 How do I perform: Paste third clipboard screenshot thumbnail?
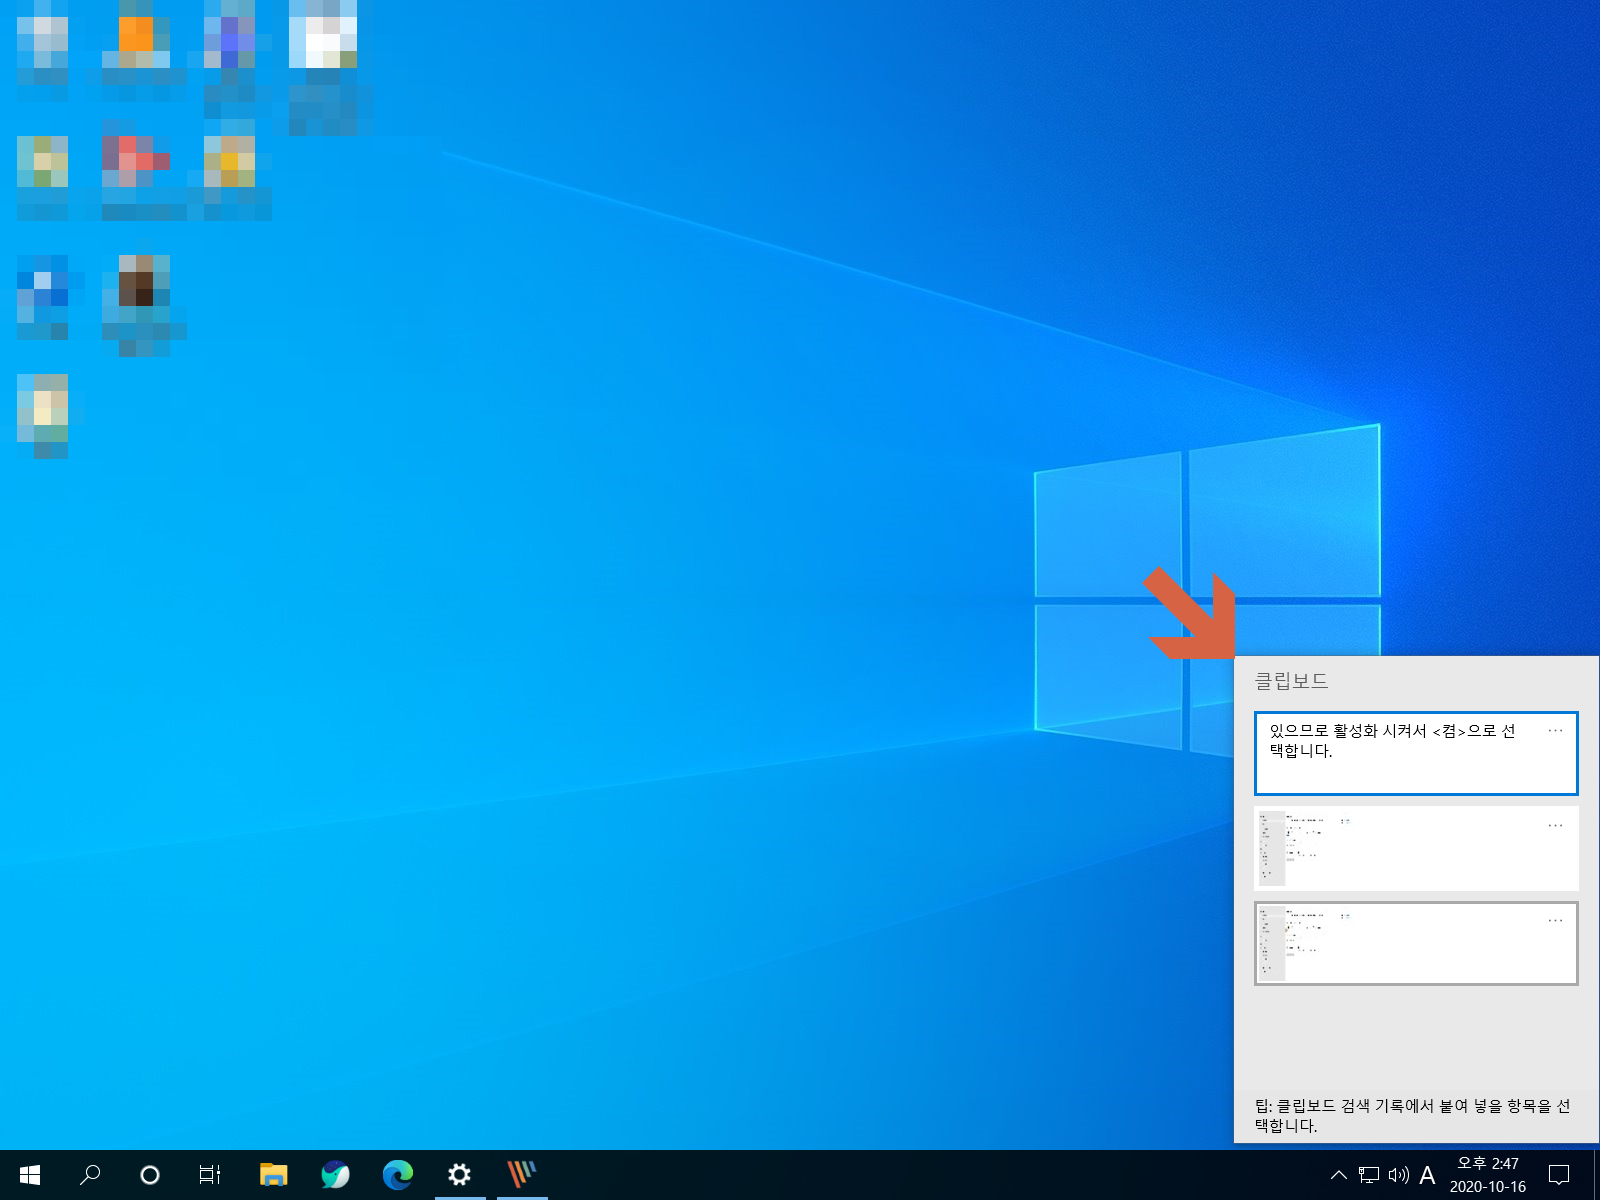point(1416,943)
